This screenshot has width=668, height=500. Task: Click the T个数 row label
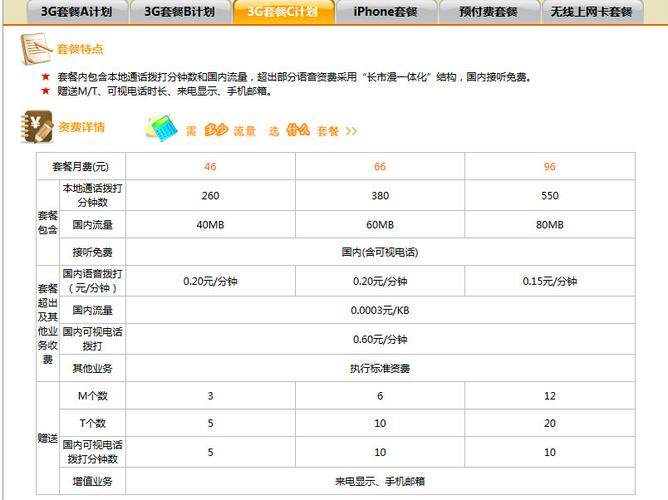click(92, 423)
